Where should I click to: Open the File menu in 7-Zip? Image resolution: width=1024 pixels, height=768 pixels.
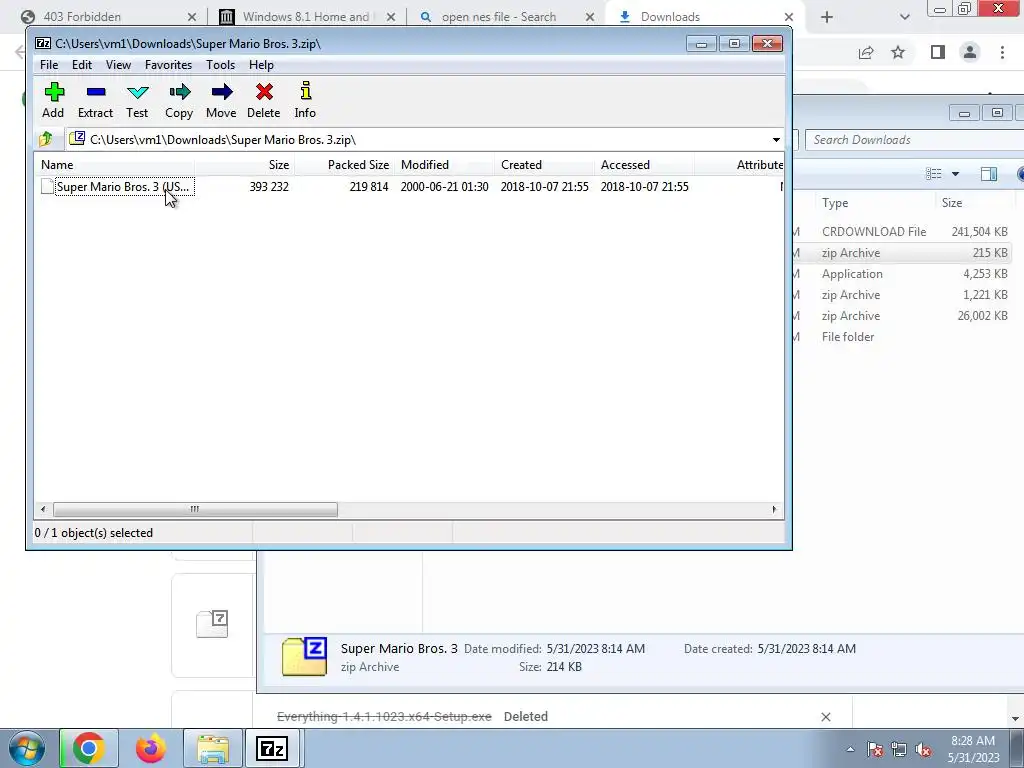[x=49, y=65]
